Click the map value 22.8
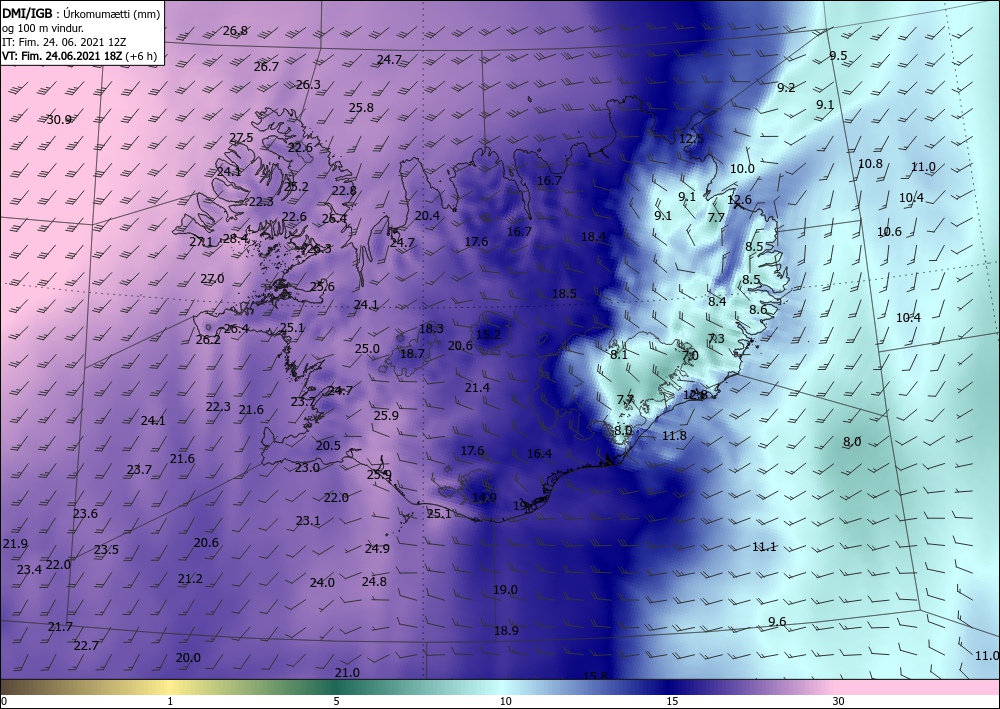The image size is (1000, 709). click(344, 190)
